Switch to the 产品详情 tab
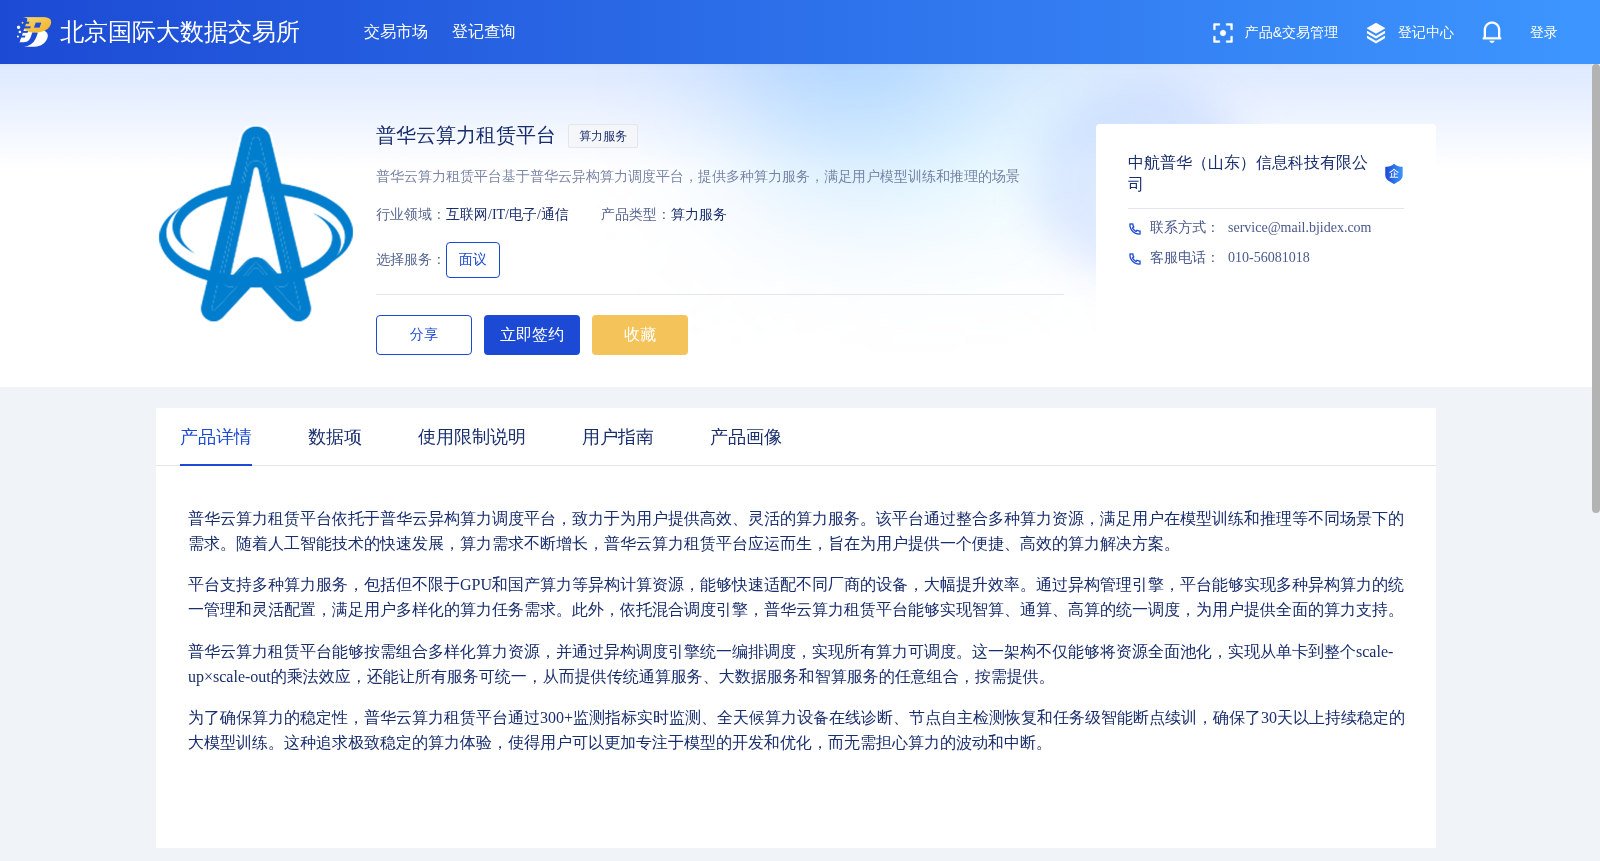Image resolution: width=1600 pixels, height=861 pixels. click(216, 437)
